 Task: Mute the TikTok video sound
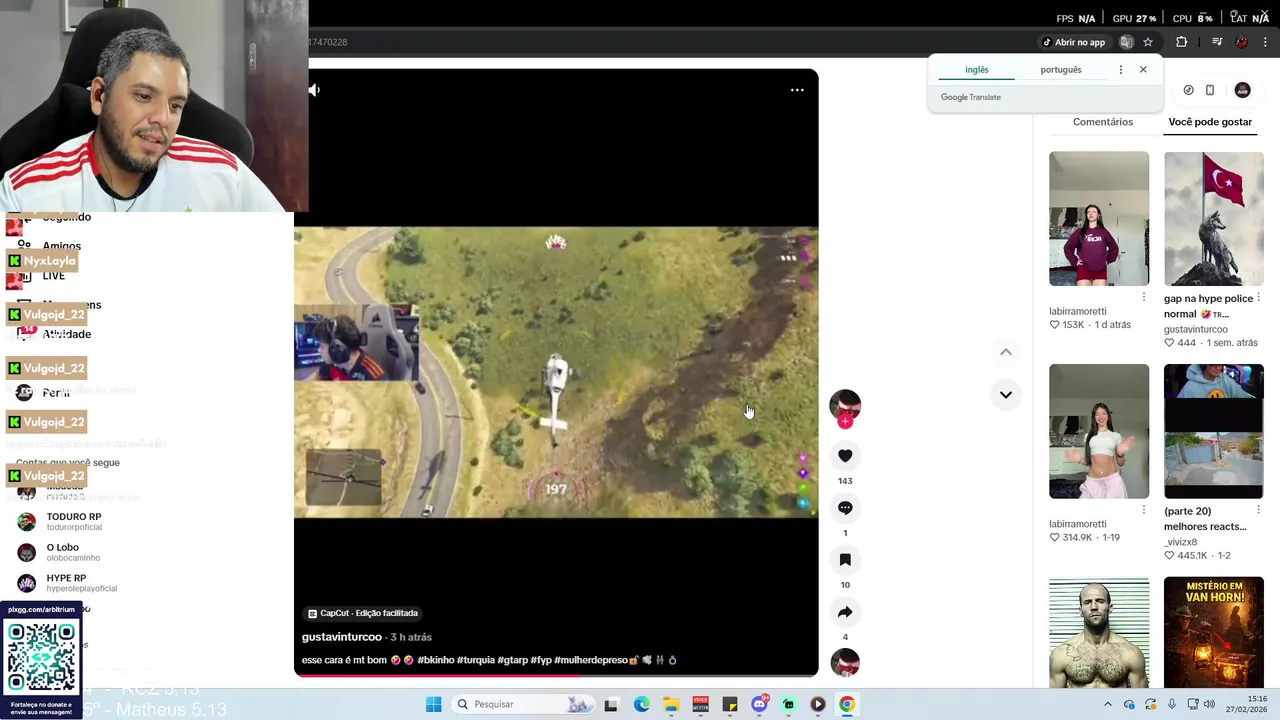[x=314, y=90]
